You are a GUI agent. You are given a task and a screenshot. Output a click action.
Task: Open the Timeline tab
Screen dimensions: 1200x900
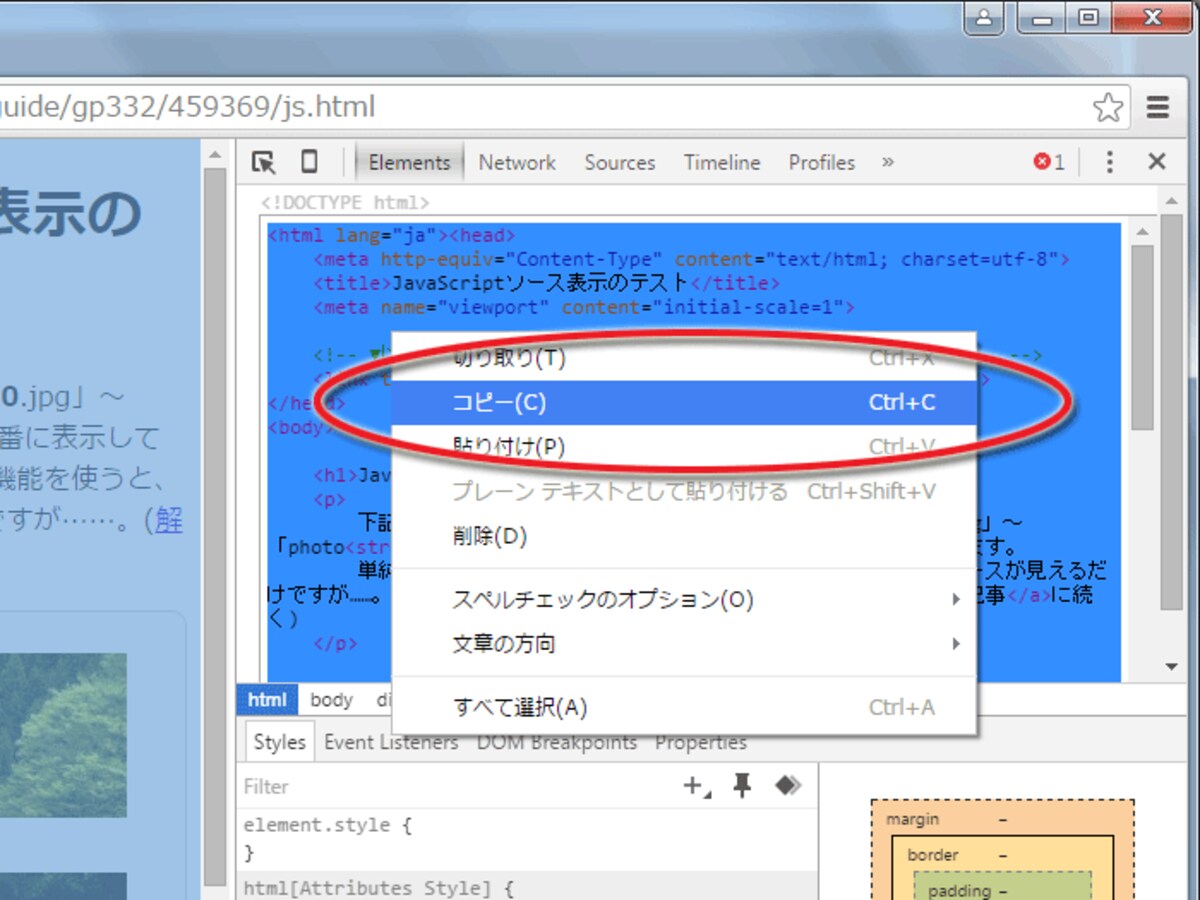(x=722, y=162)
